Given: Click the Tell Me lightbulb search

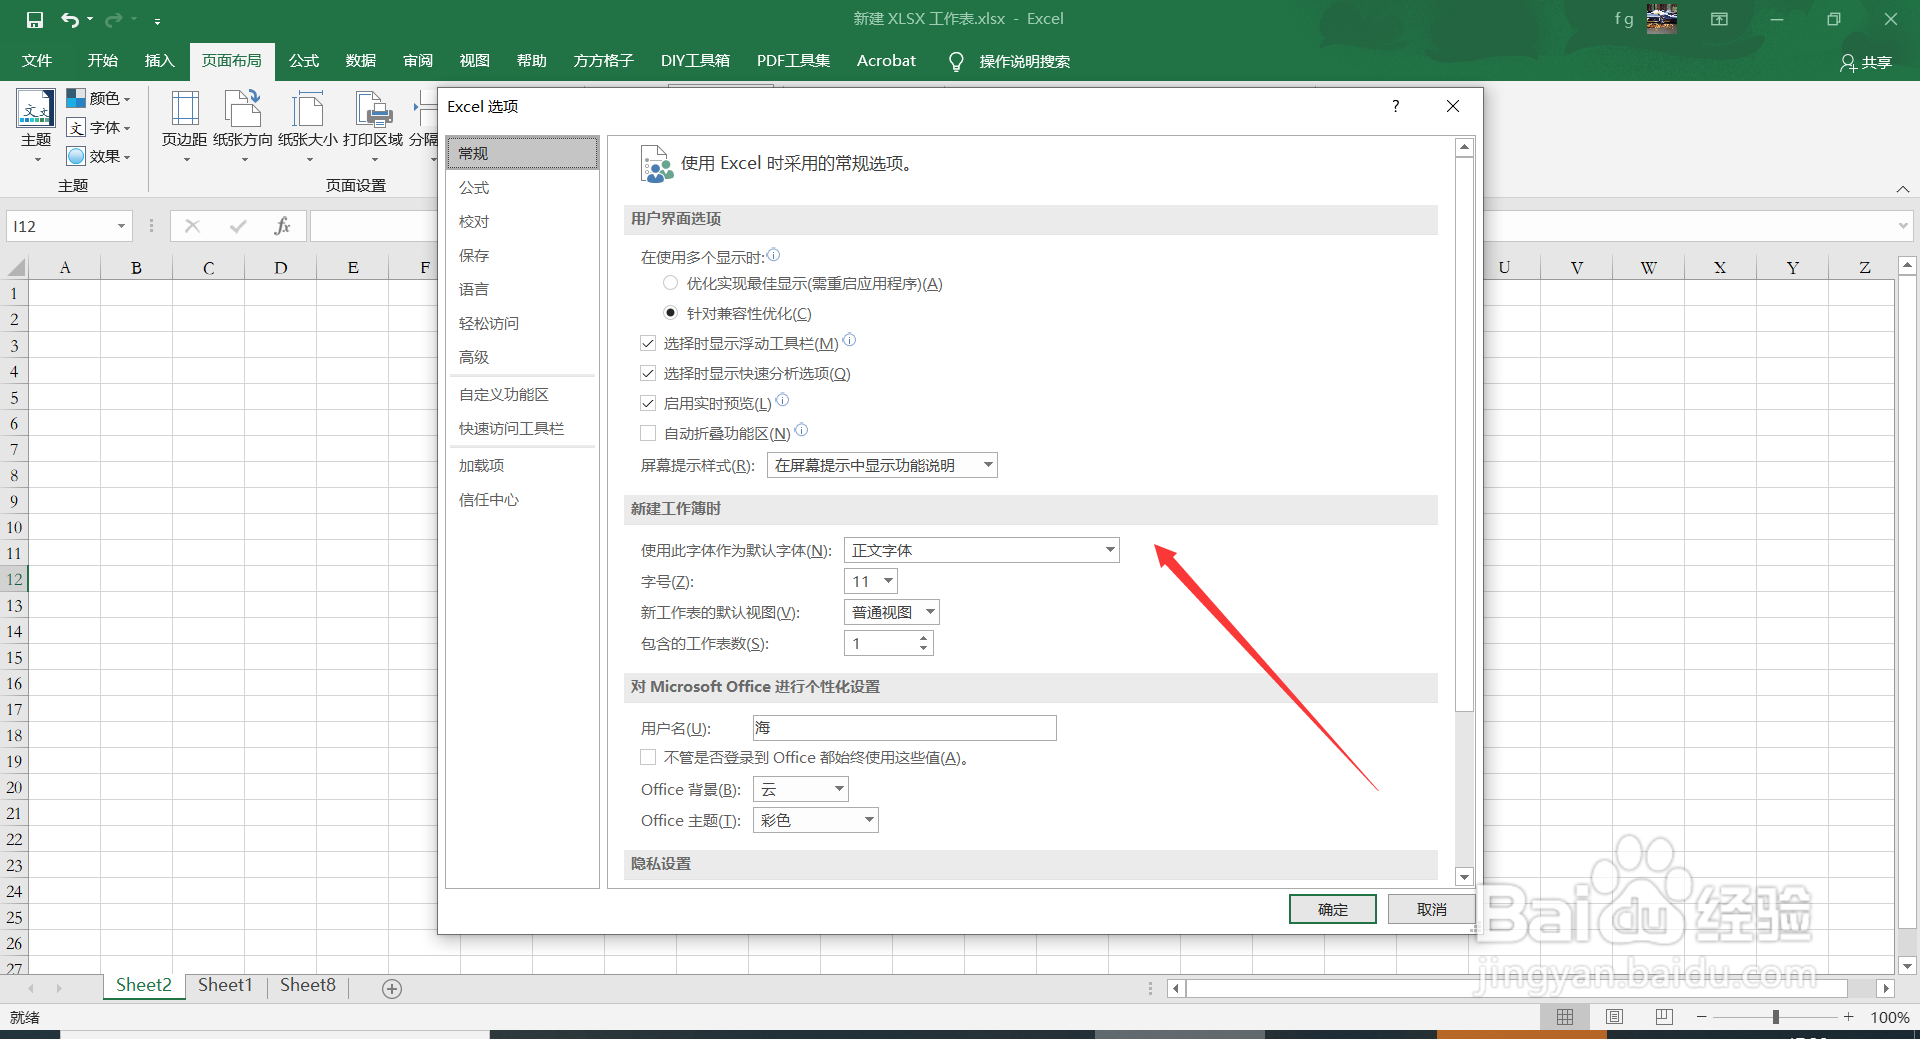Looking at the screenshot, I should (956, 62).
